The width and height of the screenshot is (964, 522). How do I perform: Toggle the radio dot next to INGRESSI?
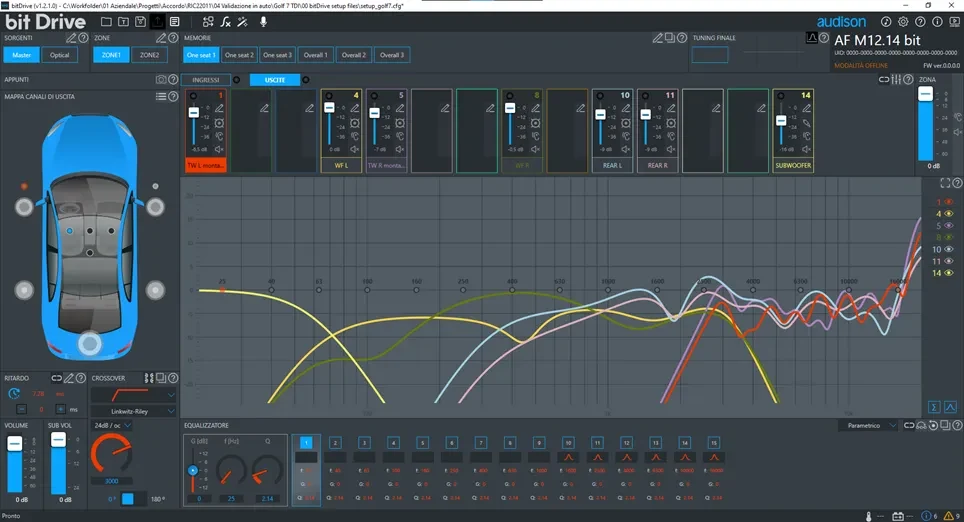click(237, 80)
